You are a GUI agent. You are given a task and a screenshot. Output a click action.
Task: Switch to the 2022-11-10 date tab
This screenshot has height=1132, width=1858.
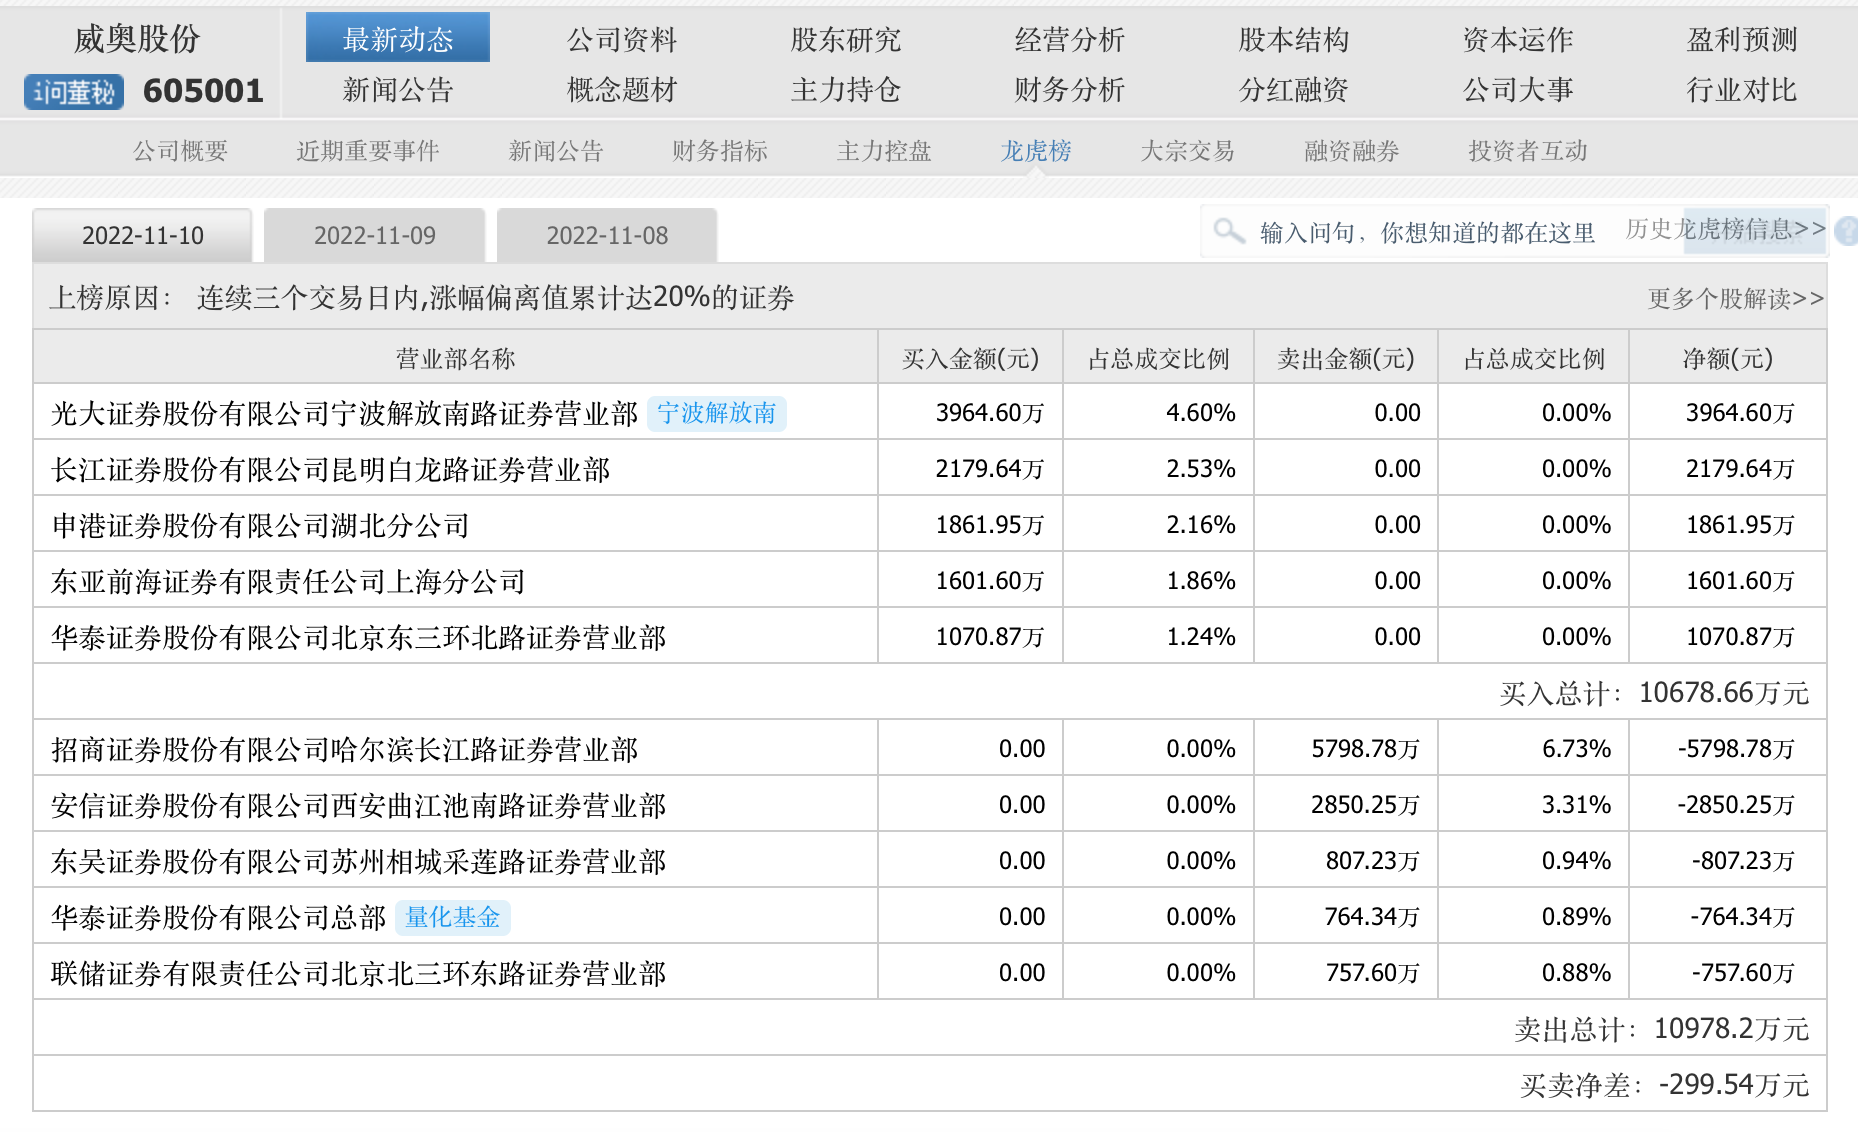[142, 236]
